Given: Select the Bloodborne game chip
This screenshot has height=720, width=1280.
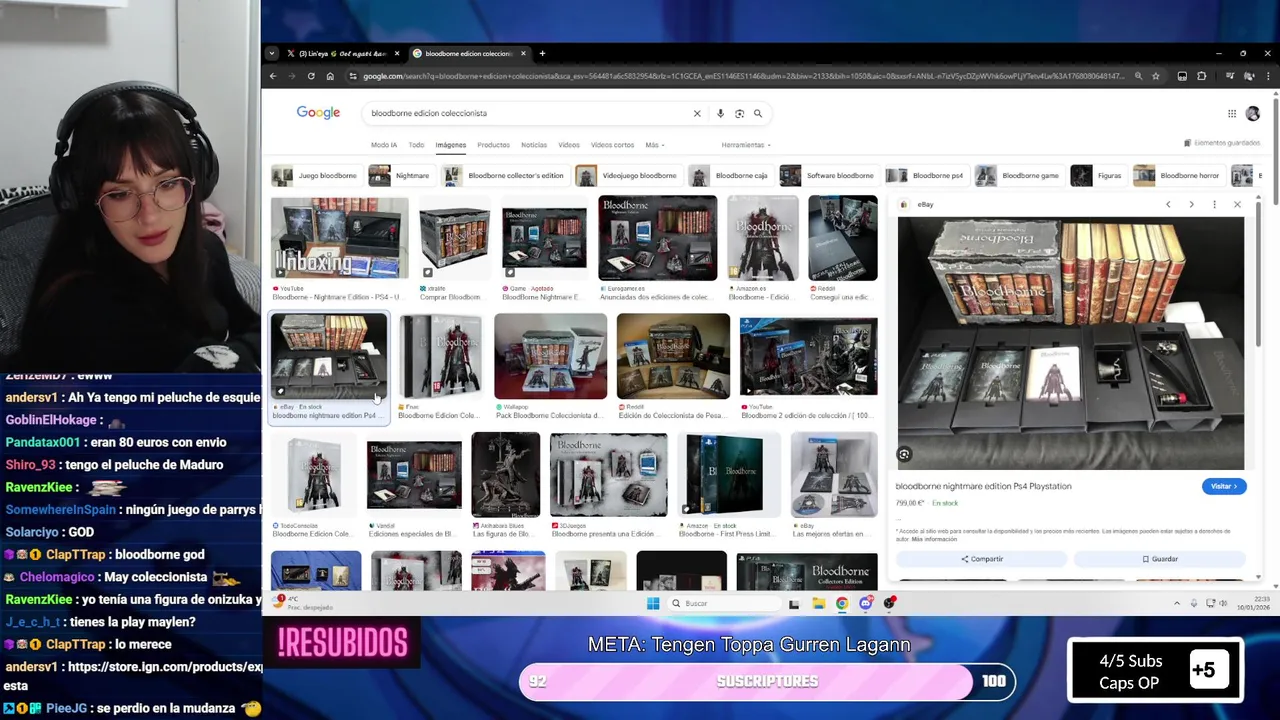Looking at the screenshot, I should tap(1019, 176).
